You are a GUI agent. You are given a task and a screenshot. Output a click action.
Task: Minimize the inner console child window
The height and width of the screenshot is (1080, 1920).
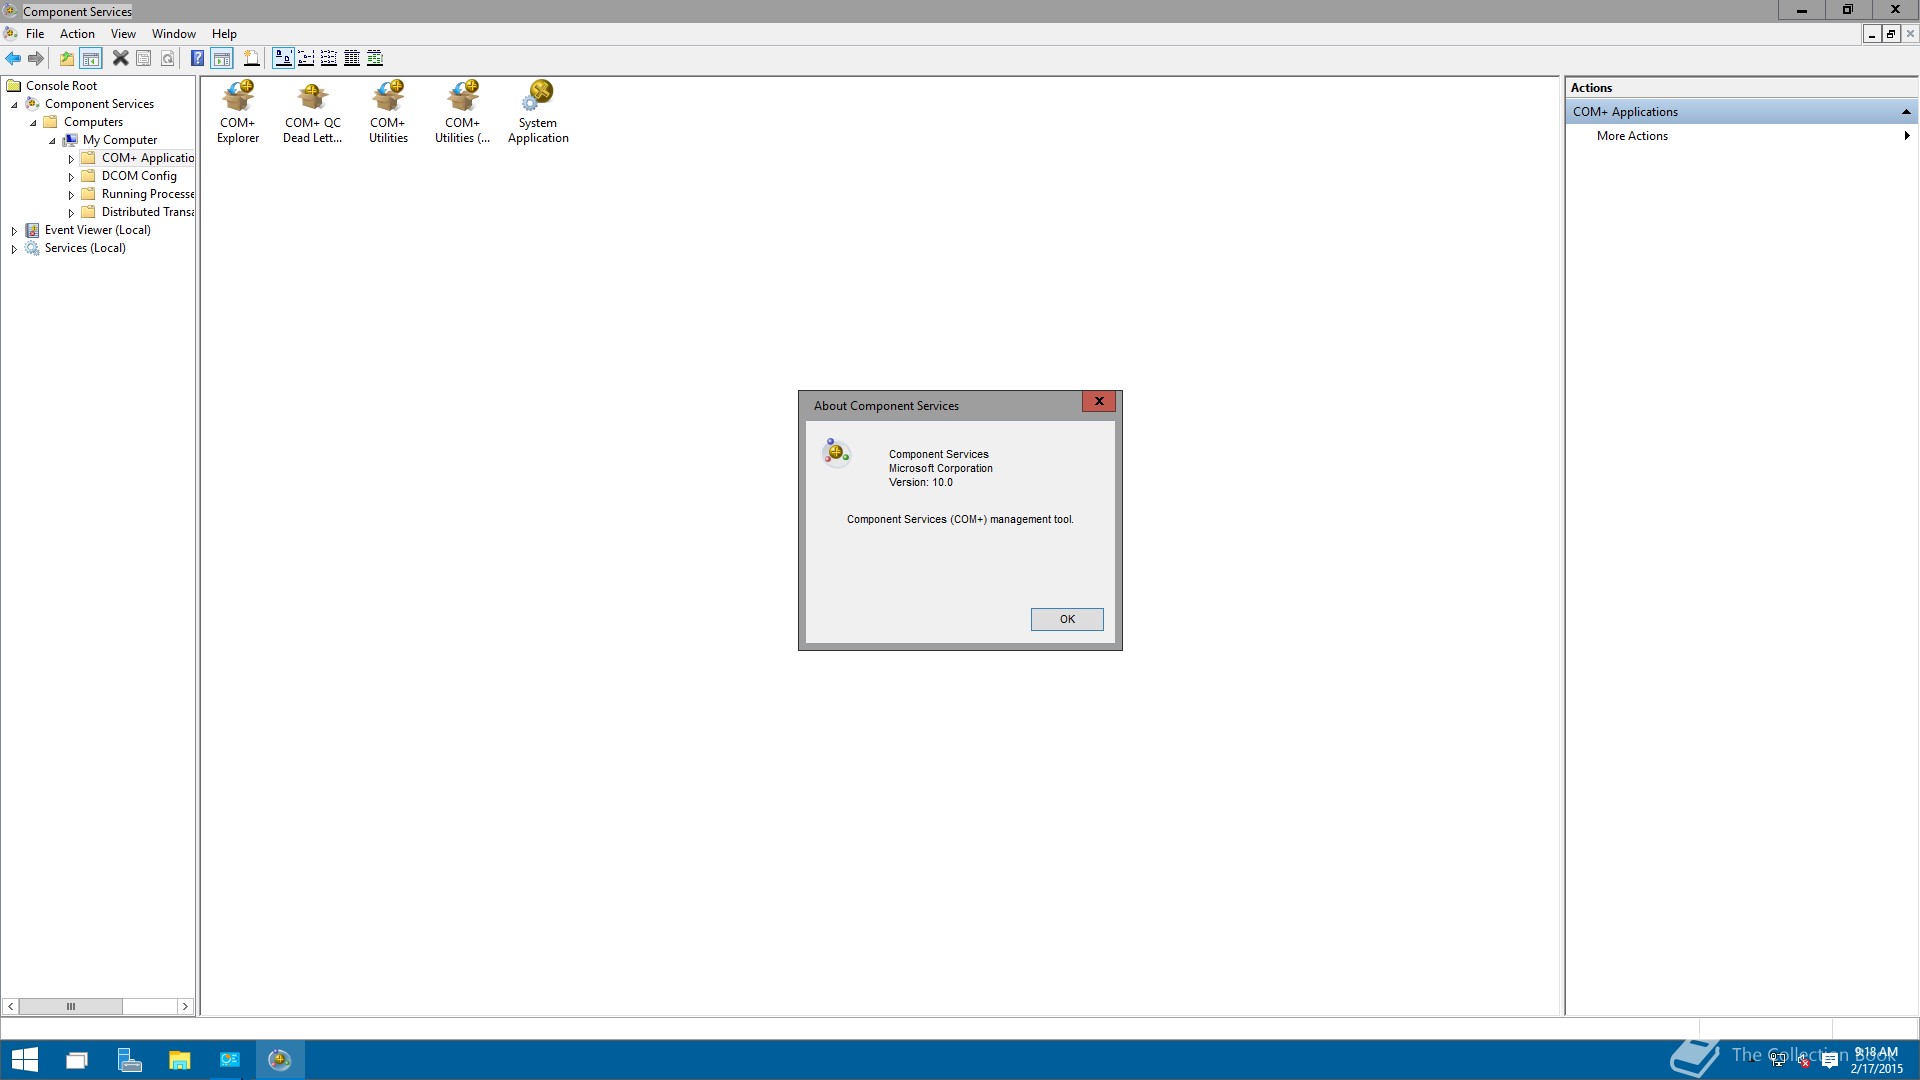tap(1871, 34)
